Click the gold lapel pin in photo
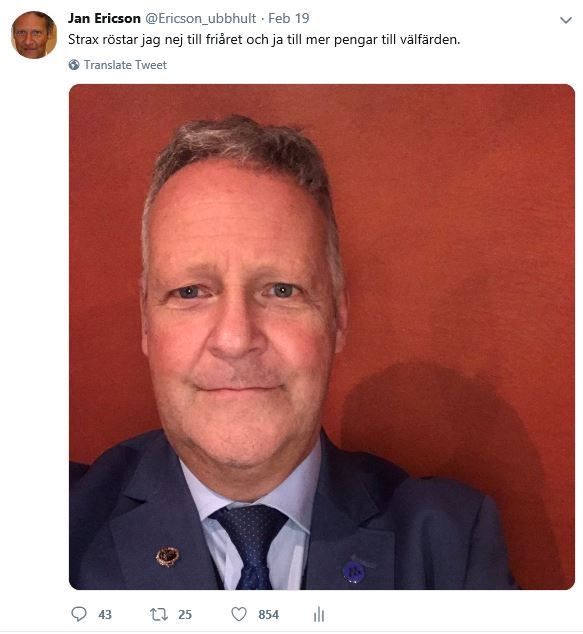This screenshot has height=634, width=583. point(167,557)
